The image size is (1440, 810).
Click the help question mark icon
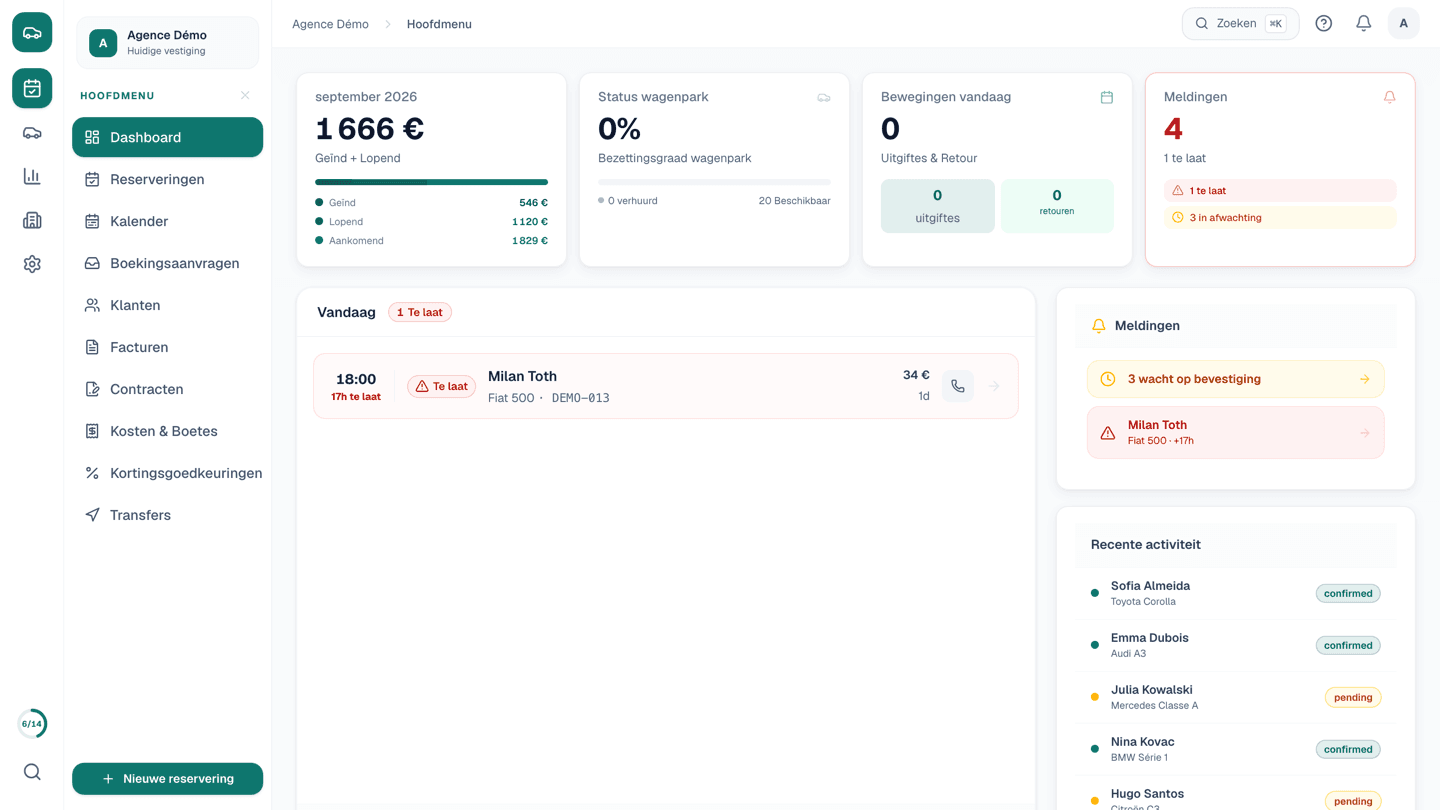(1323, 23)
